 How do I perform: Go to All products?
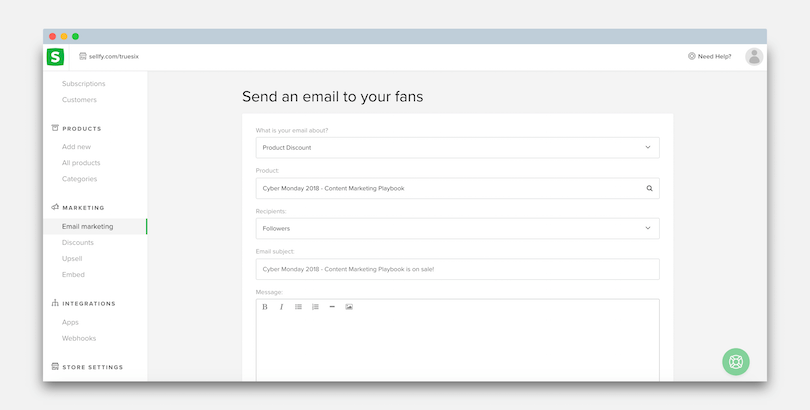pyautogui.click(x=81, y=163)
